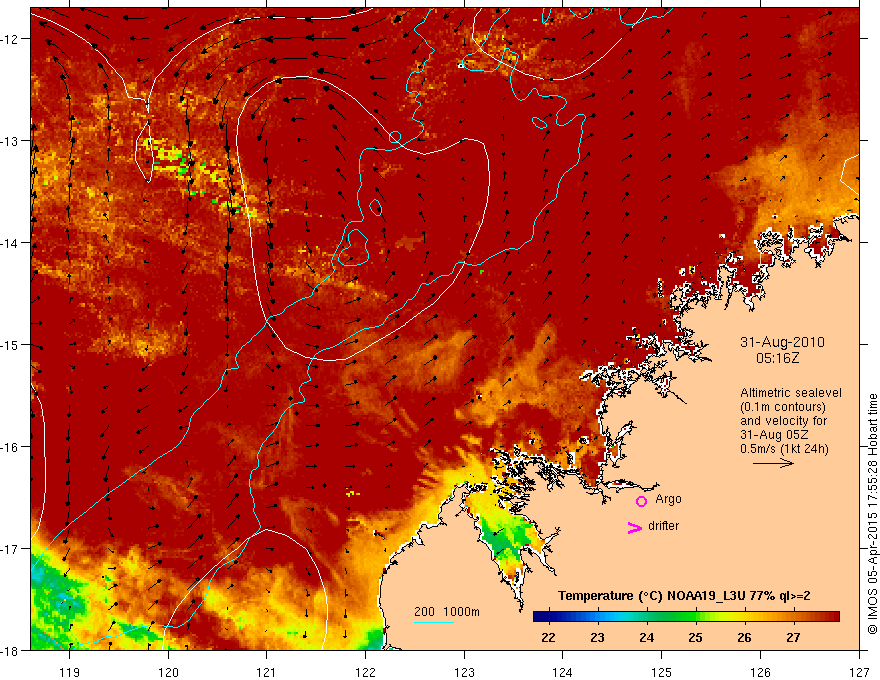Click longitude axis label 125
This screenshot has width=880, height=680.
point(662,672)
